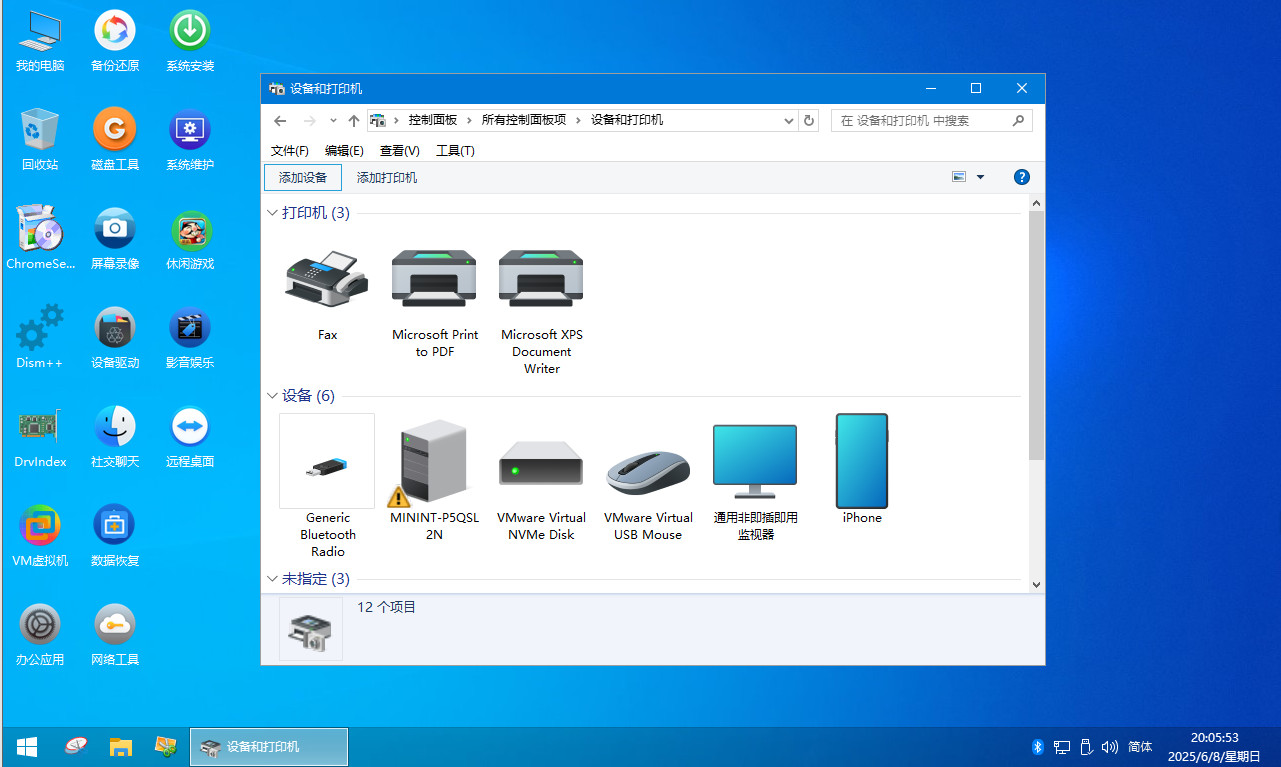Click the vertical scrollbar up arrow
Screen dimensions: 1281x767
[x=1036, y=203]
